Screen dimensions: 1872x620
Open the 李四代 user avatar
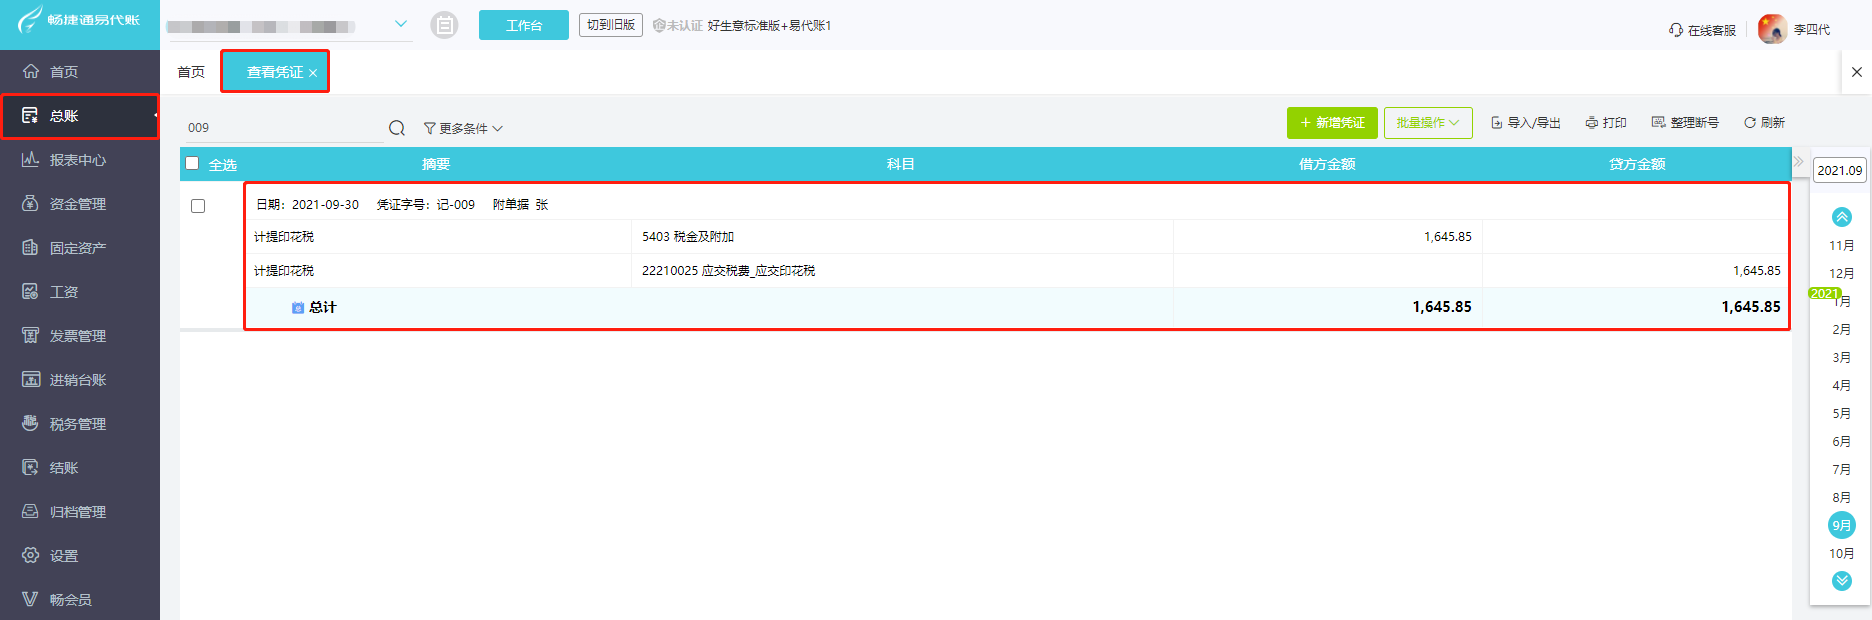pyautogui.click(x=1772, y=29)
